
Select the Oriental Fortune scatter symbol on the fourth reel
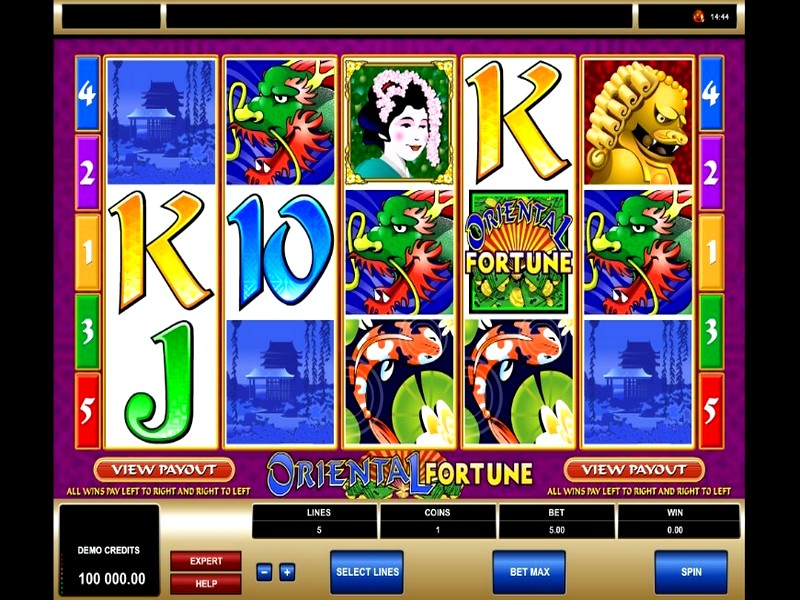click(518, 252)
